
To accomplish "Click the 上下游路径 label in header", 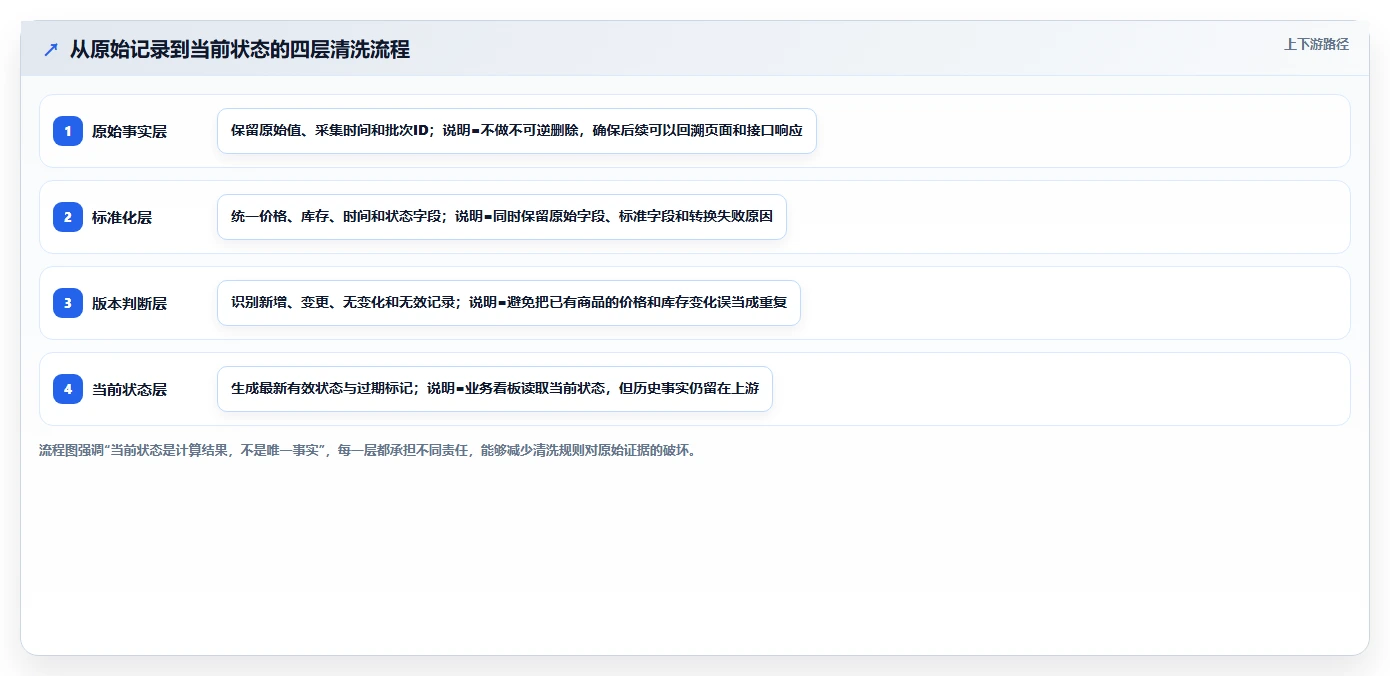I will (1316, 44).
